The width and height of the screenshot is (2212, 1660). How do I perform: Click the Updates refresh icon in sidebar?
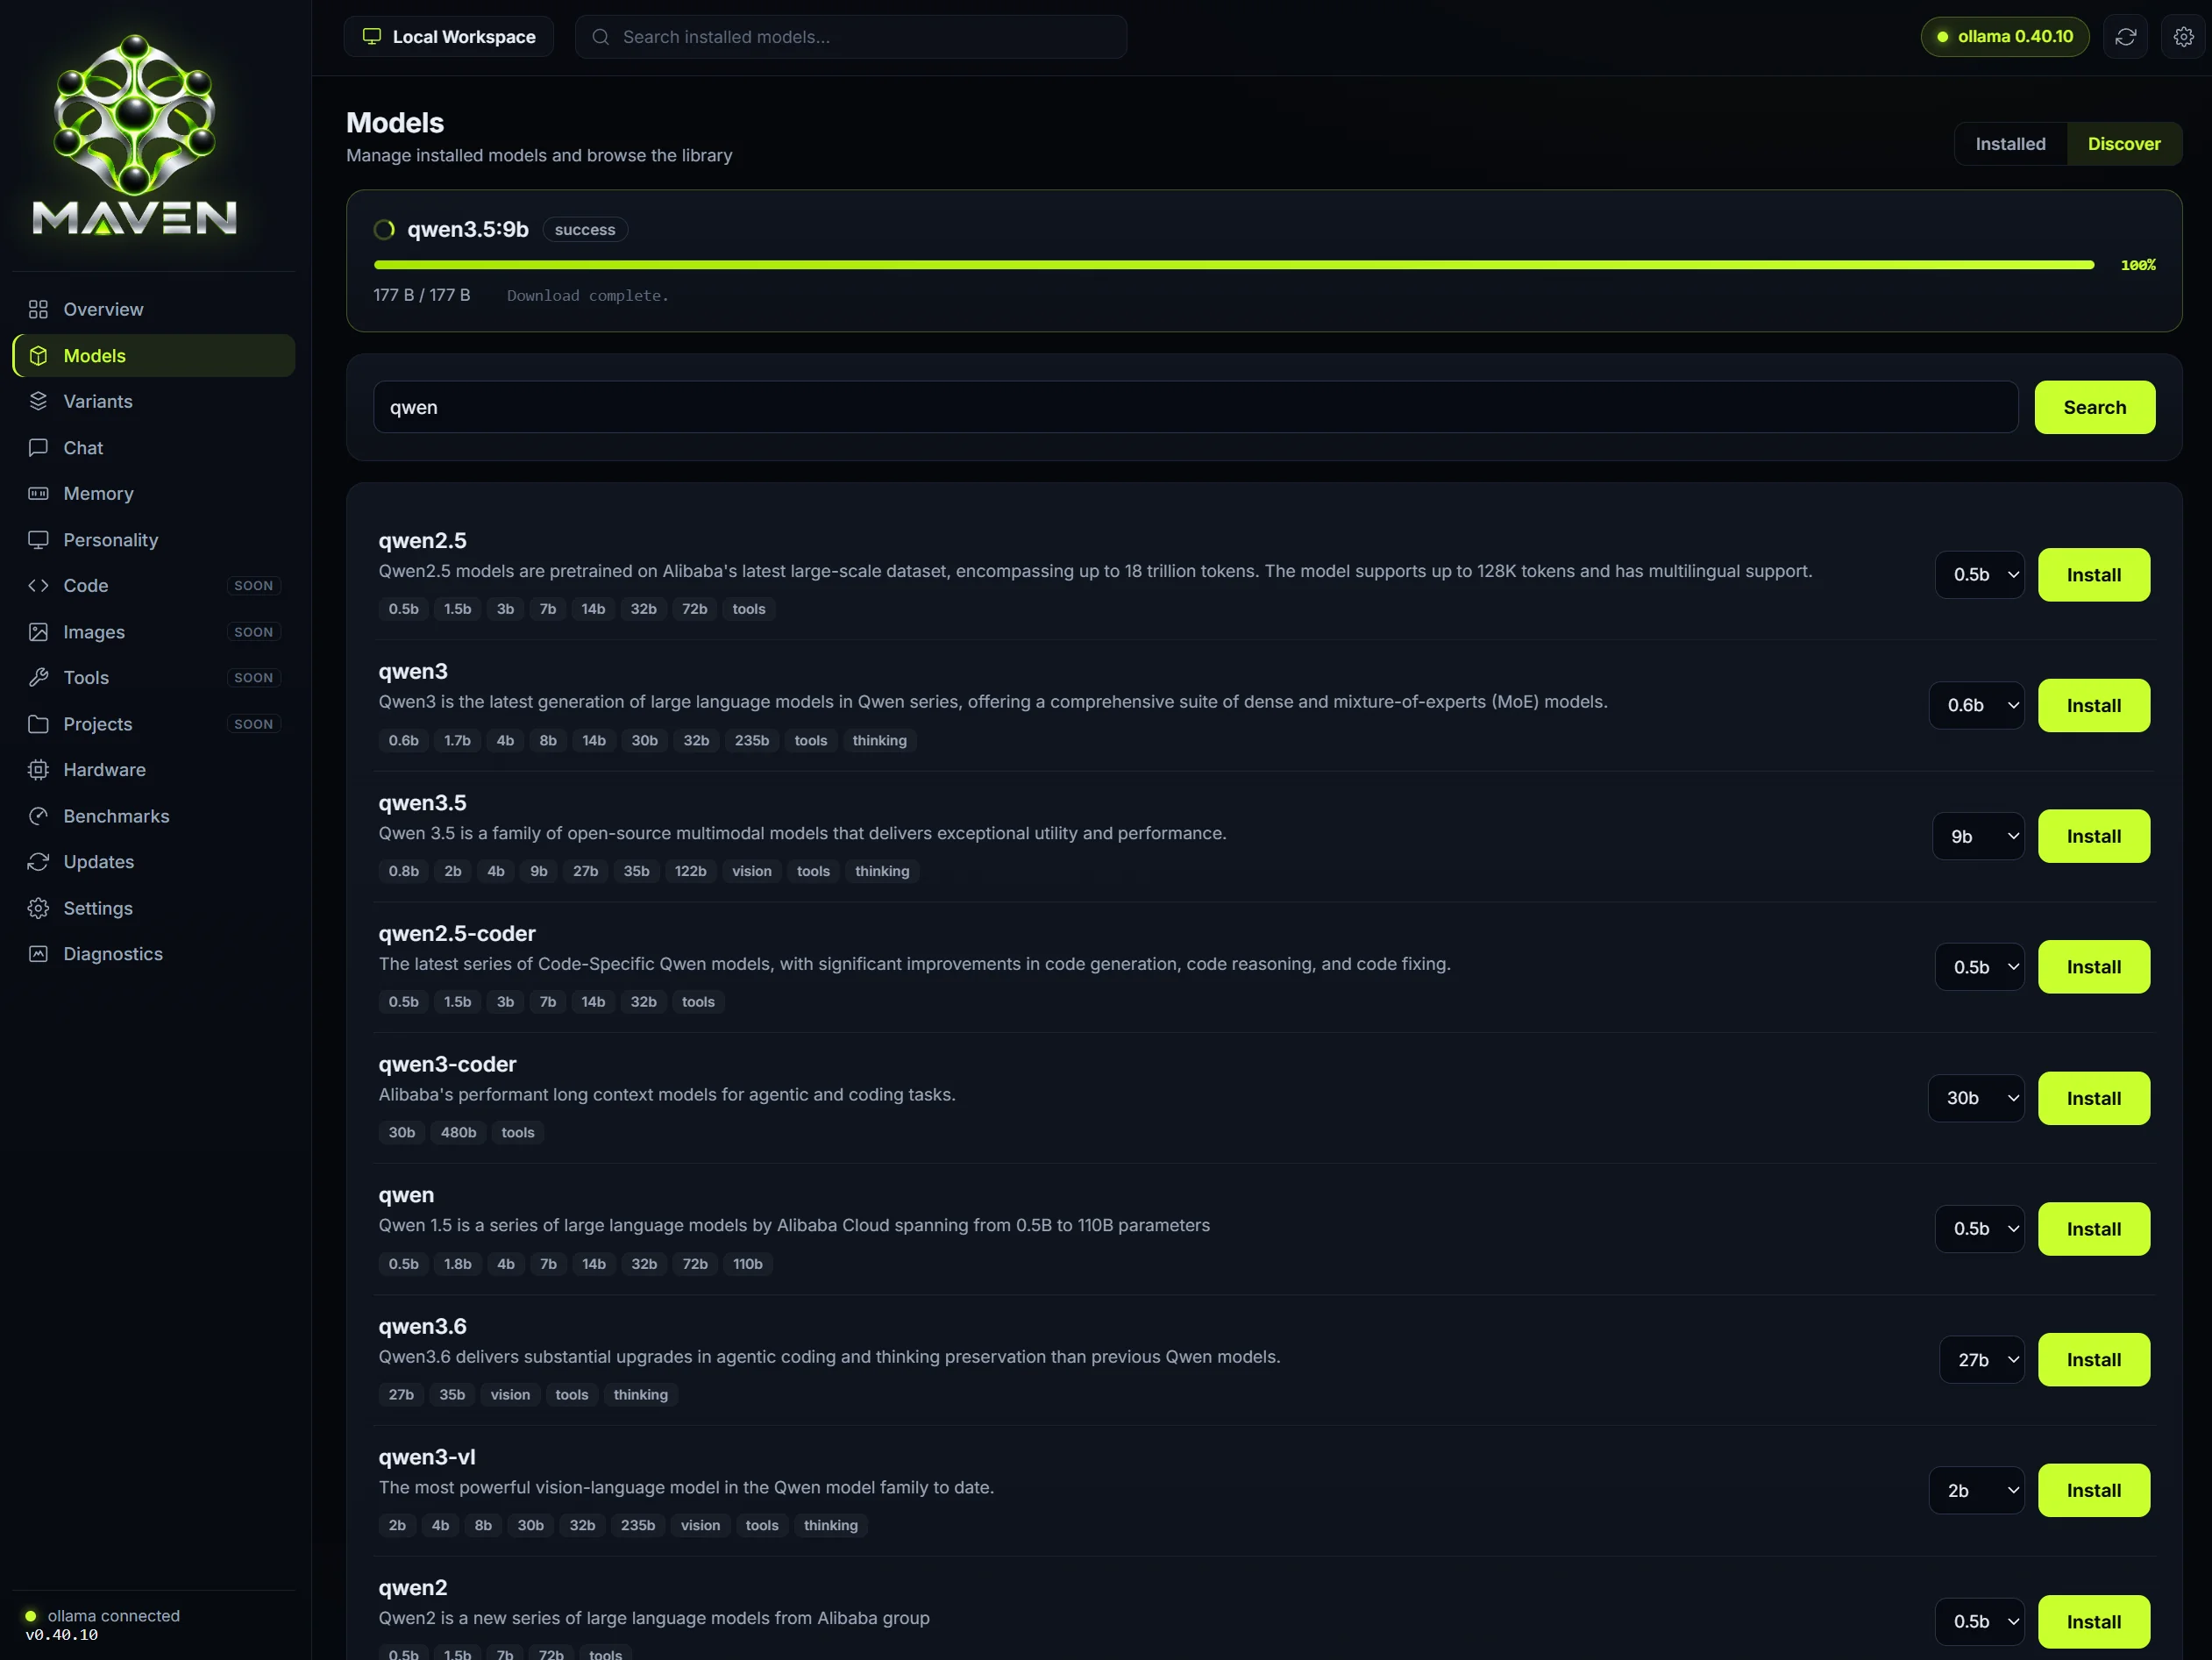[x=38, y=861]
